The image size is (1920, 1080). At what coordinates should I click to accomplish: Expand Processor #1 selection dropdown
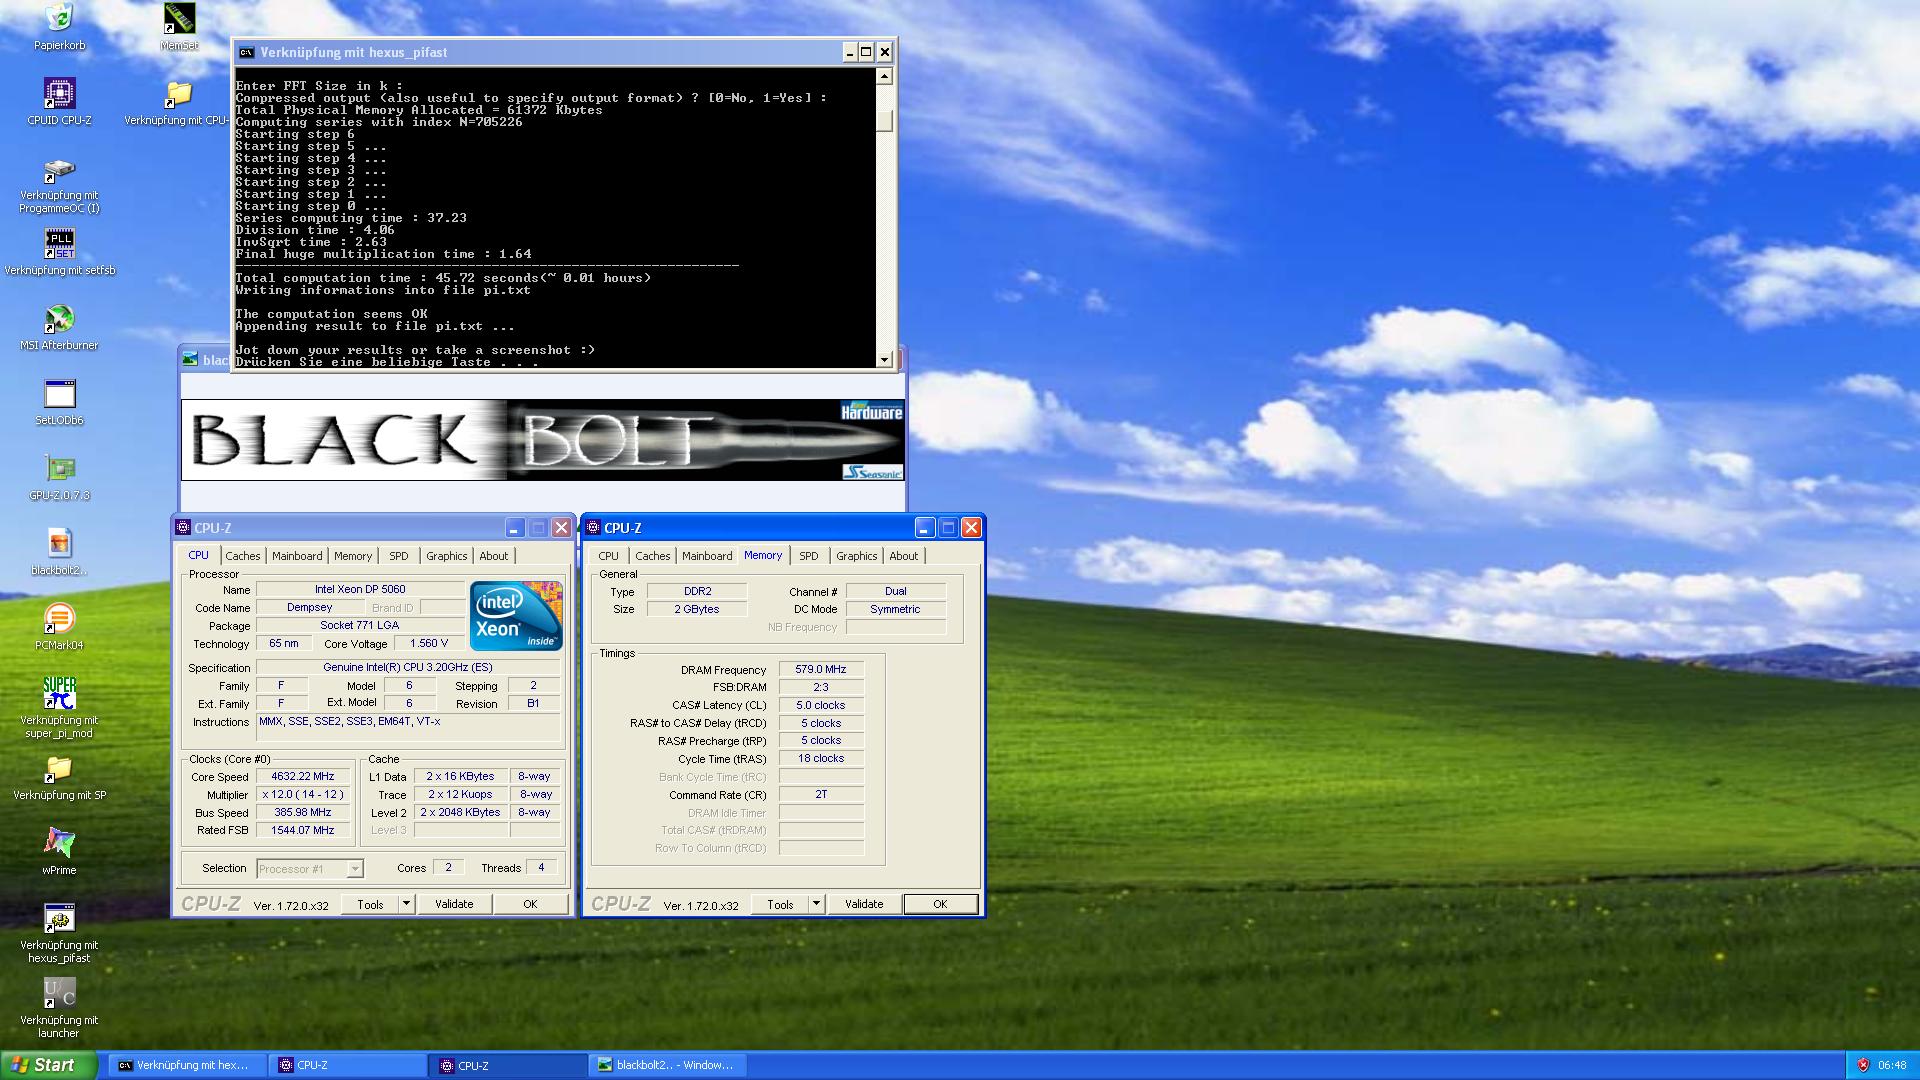tap(354, 869)
